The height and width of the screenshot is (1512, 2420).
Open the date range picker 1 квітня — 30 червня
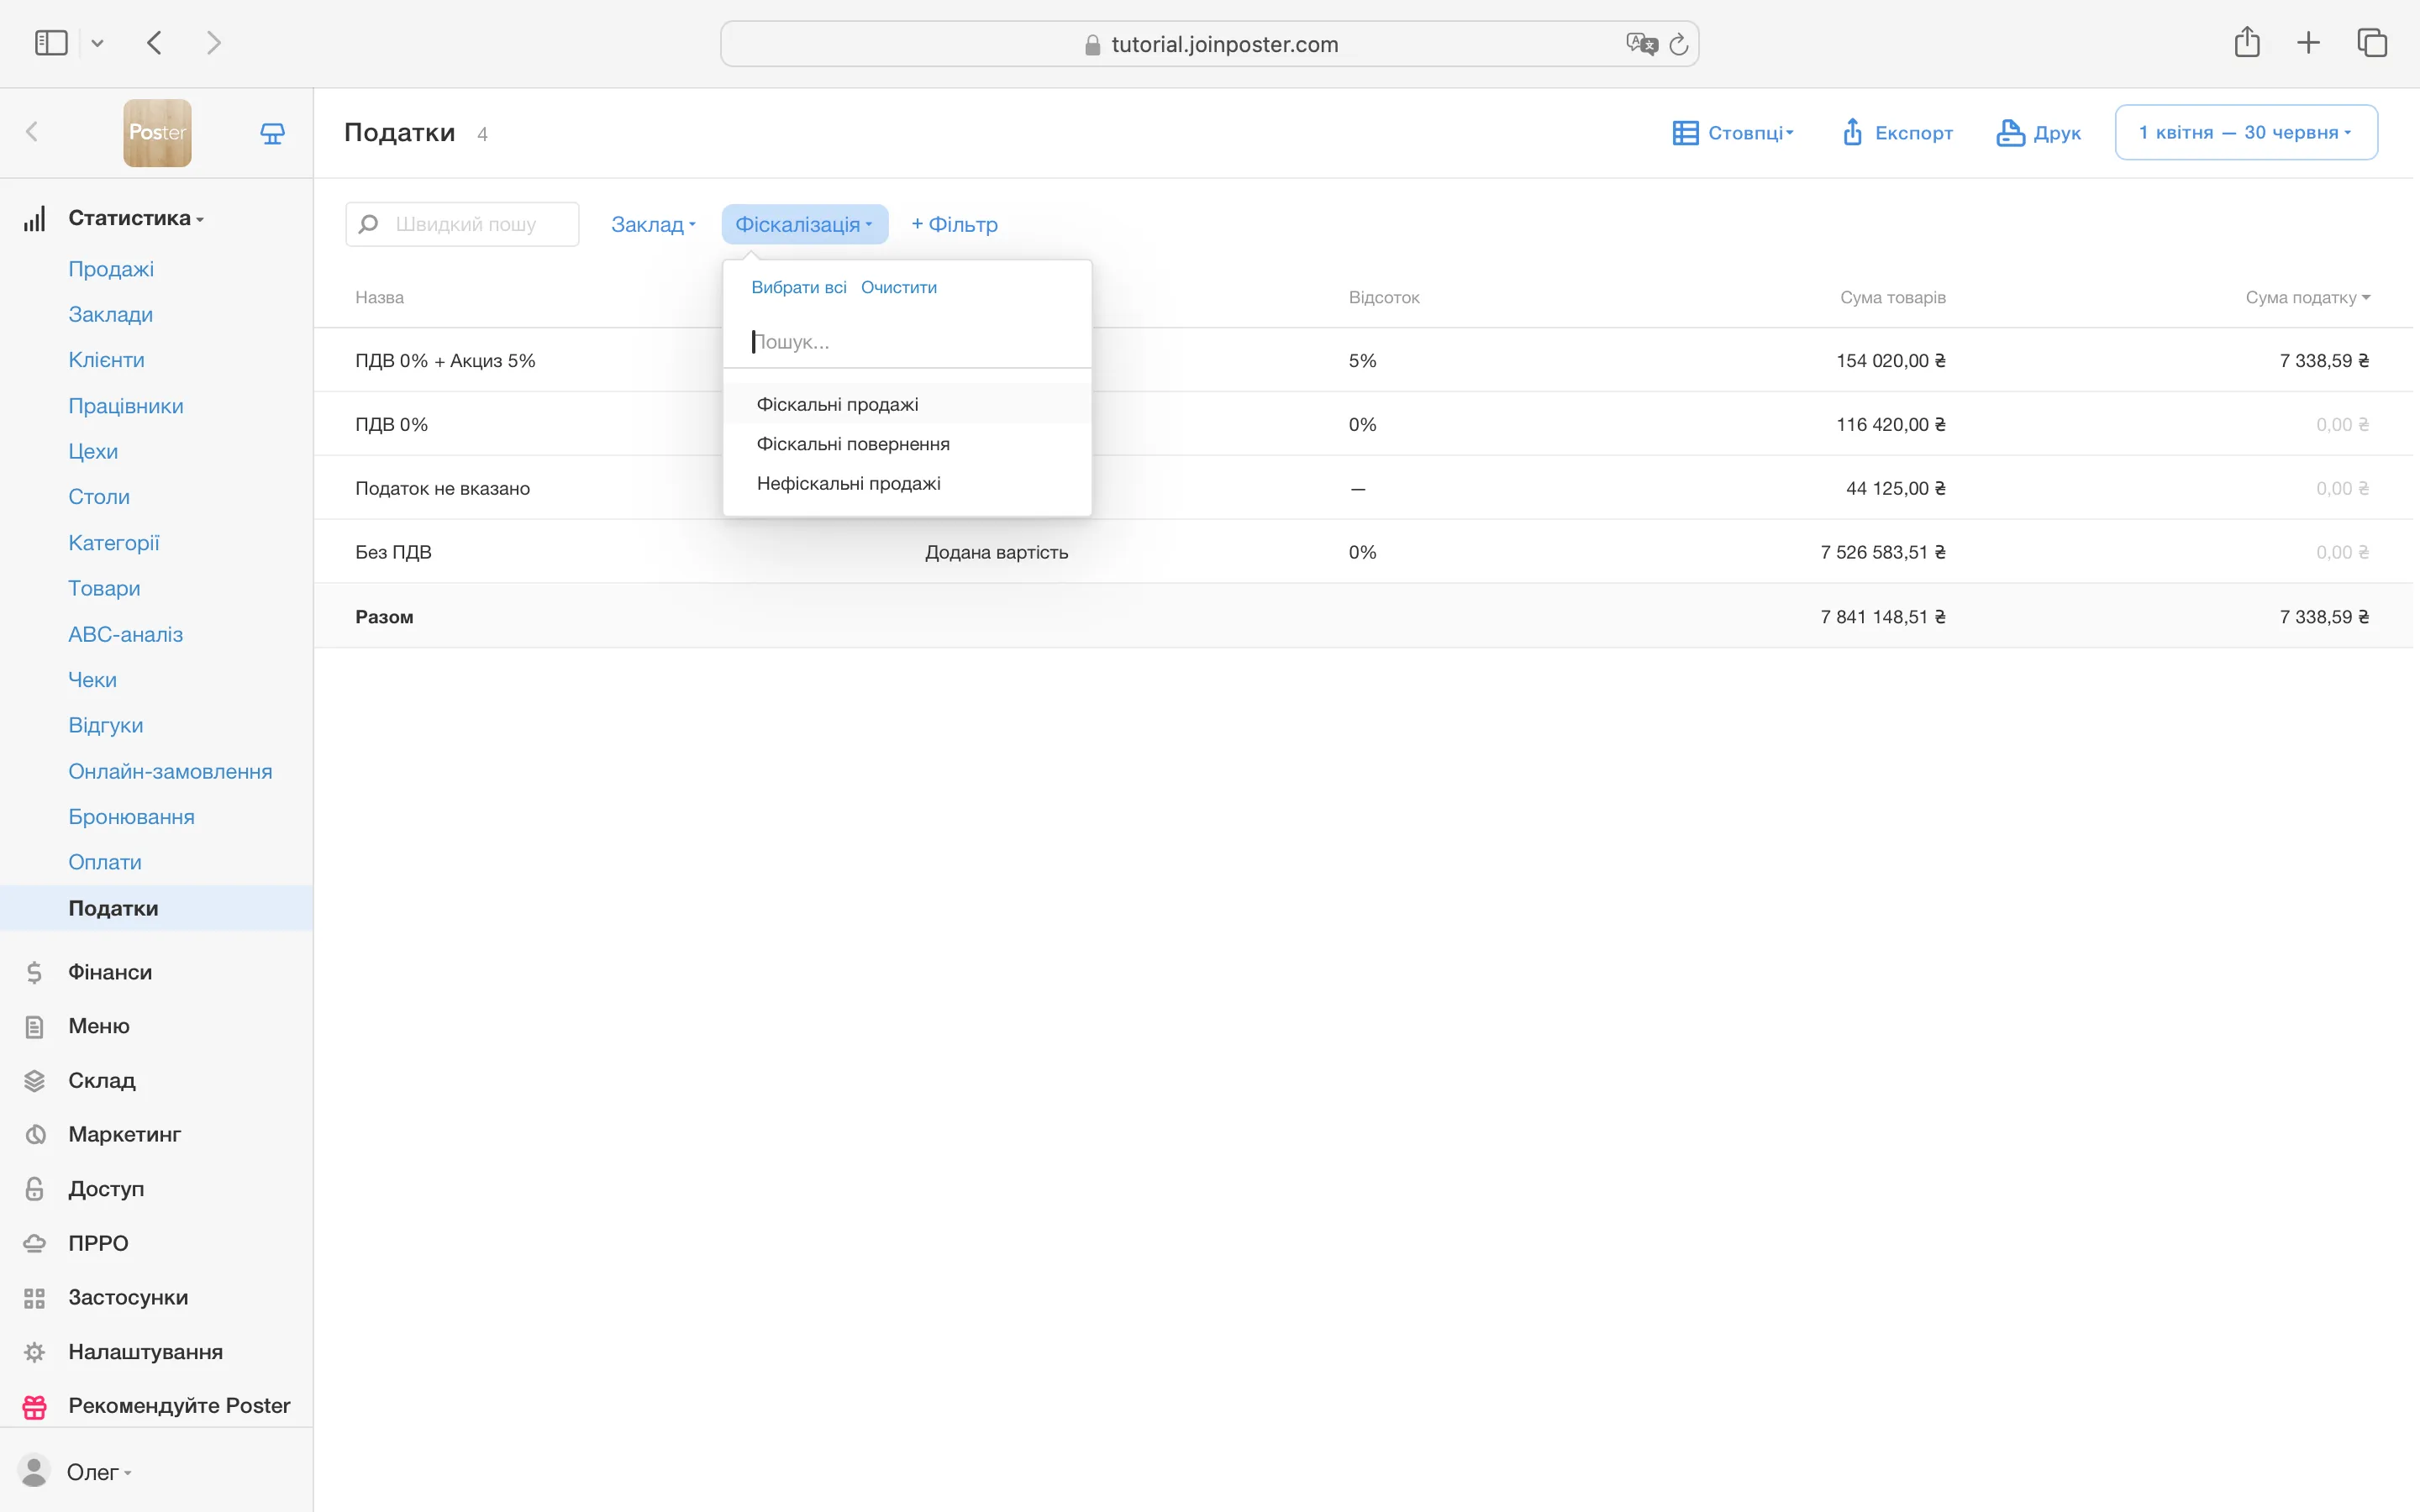tap(2245, 132)
